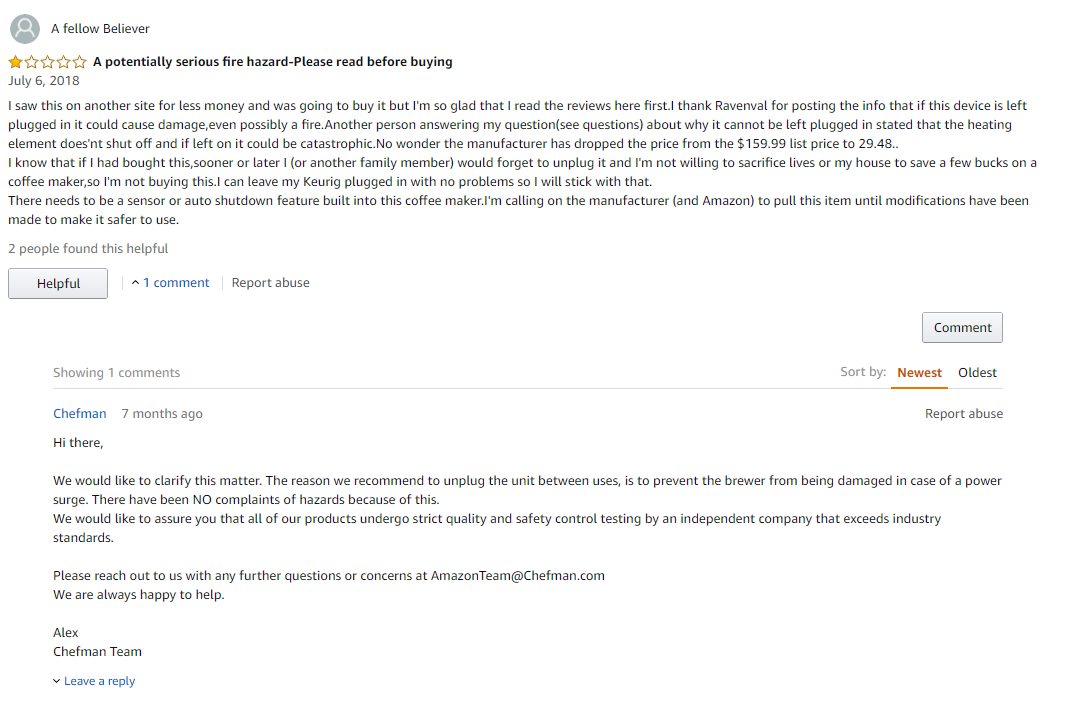Open the review title about fire hazard
The image size is (1067, 711).
point(272,62)
